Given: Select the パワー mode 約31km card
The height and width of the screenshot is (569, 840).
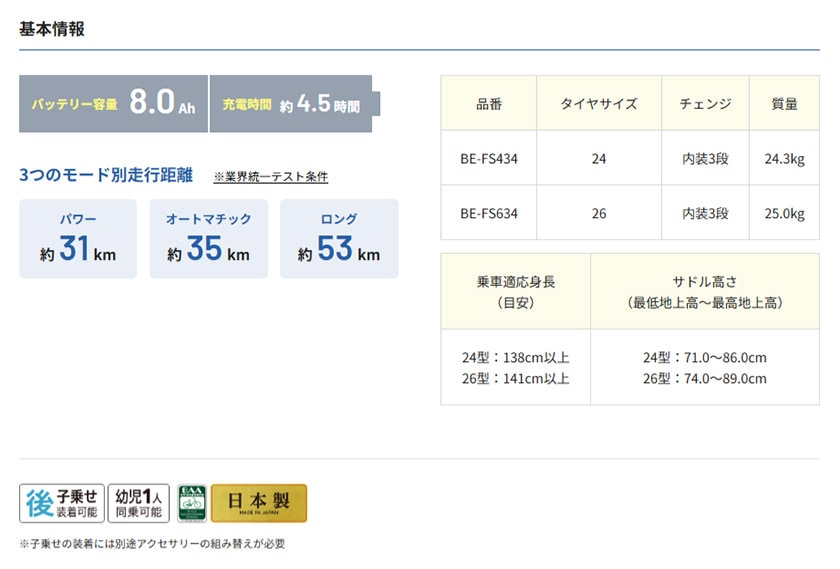Looking at the screenshot, I should (x=78, y=238).
